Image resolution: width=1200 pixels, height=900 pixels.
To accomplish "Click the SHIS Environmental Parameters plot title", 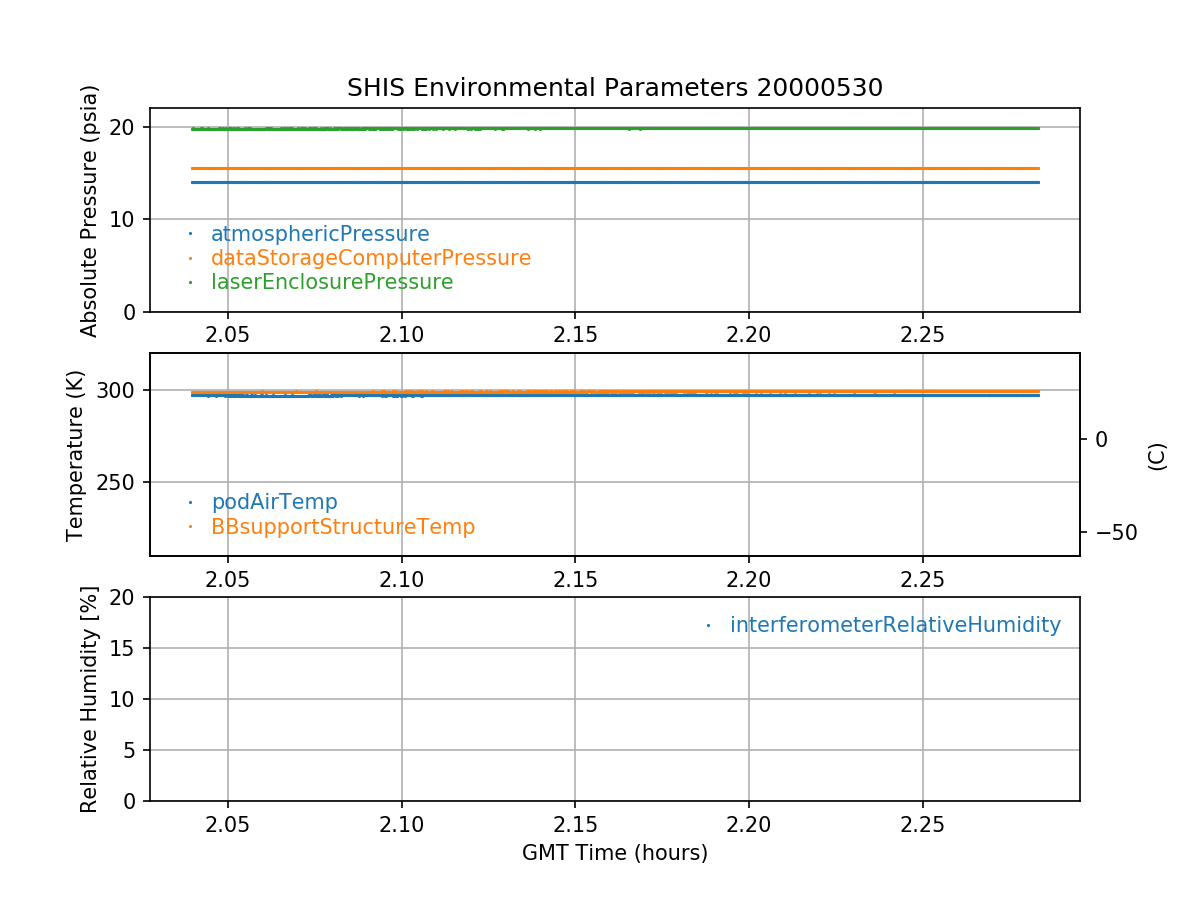I will click(614, 88).
